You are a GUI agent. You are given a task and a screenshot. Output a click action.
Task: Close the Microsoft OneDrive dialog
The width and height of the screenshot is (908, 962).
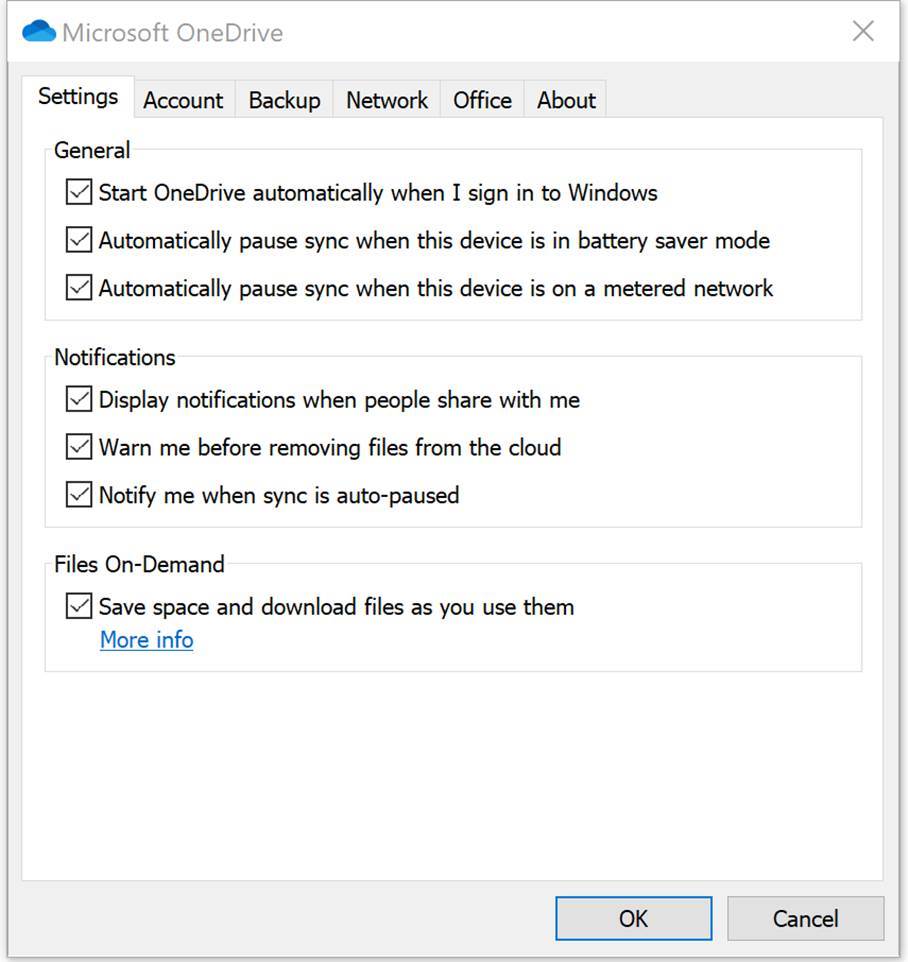(863, 31)
